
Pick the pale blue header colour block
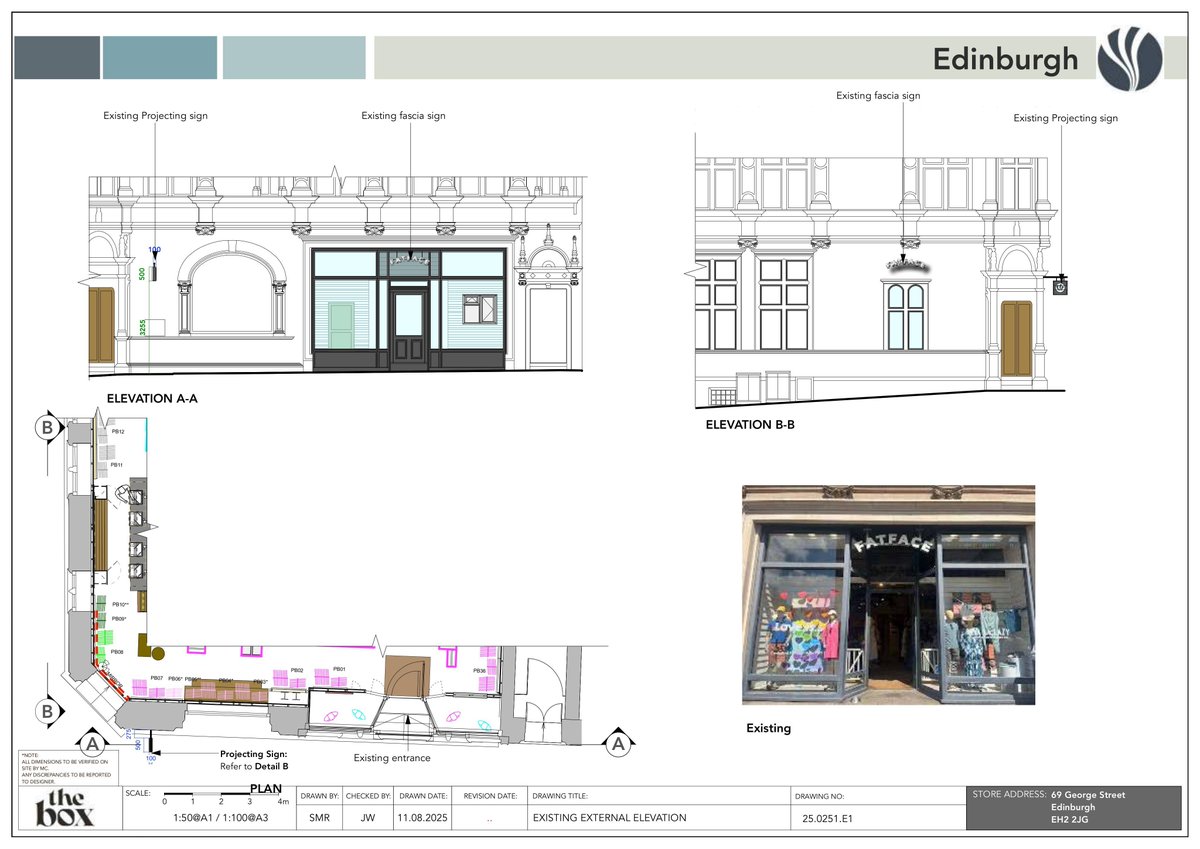[295, 58]
